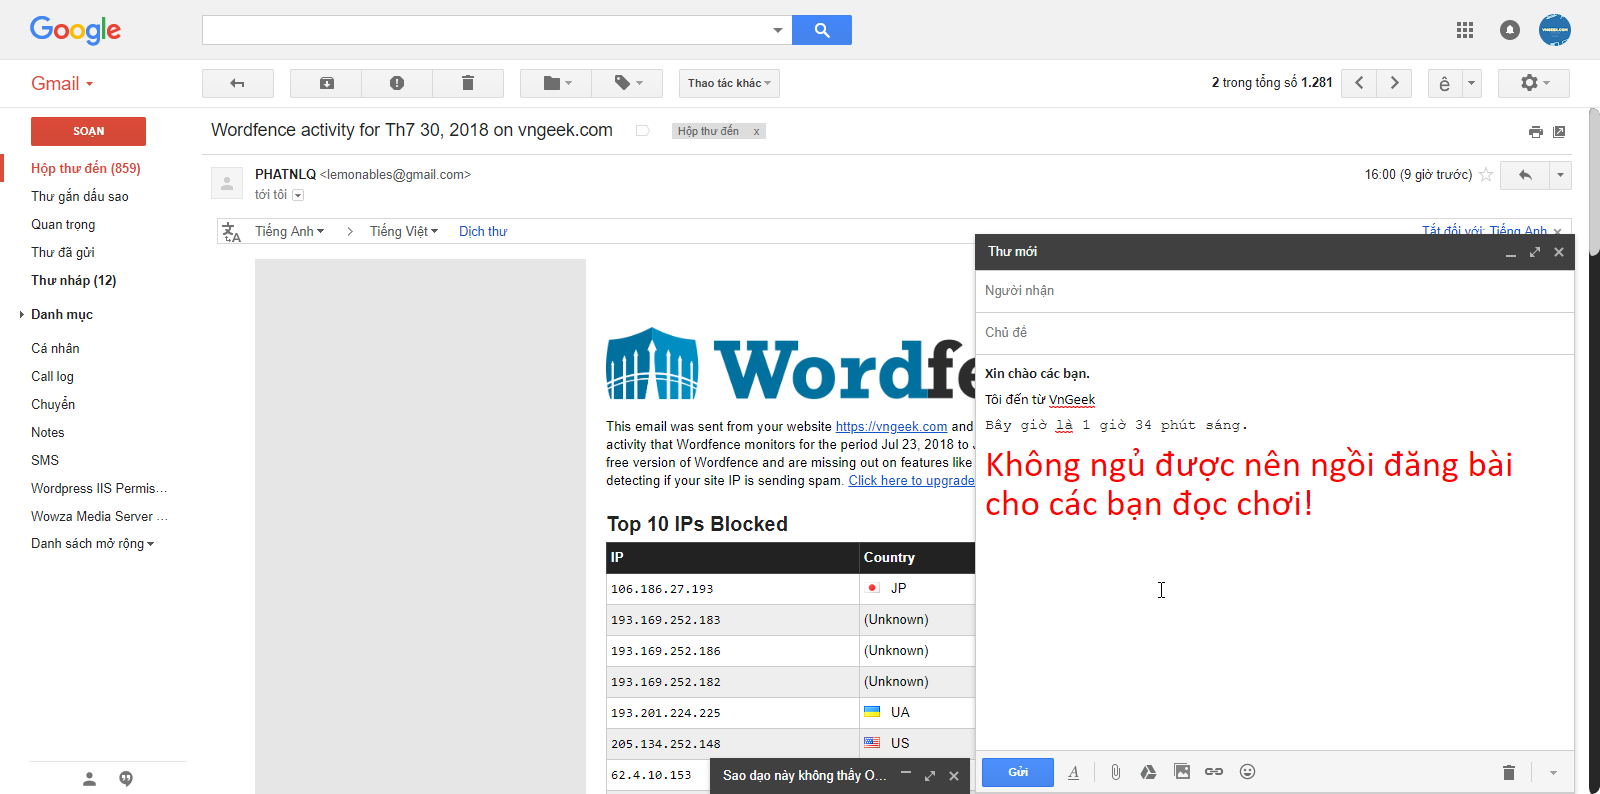Select the Tiếng Việt target language dropdown
This screenshot has width=1600, height=794.
(404, 231)
